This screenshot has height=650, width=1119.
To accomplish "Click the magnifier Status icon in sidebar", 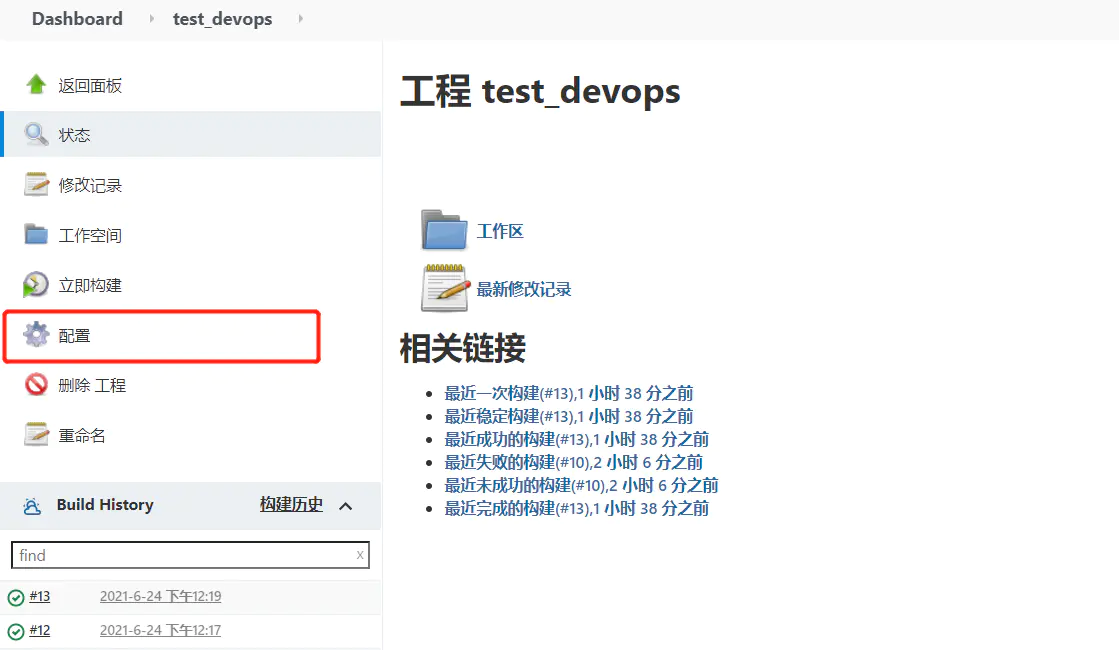I will pyautogui.click(x=36, y=135).
